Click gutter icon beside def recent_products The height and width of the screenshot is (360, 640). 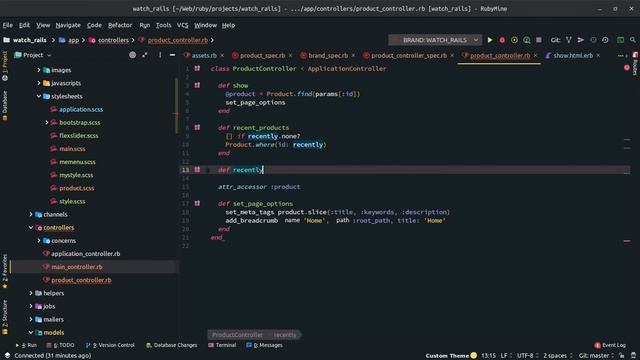click(197, 128)
